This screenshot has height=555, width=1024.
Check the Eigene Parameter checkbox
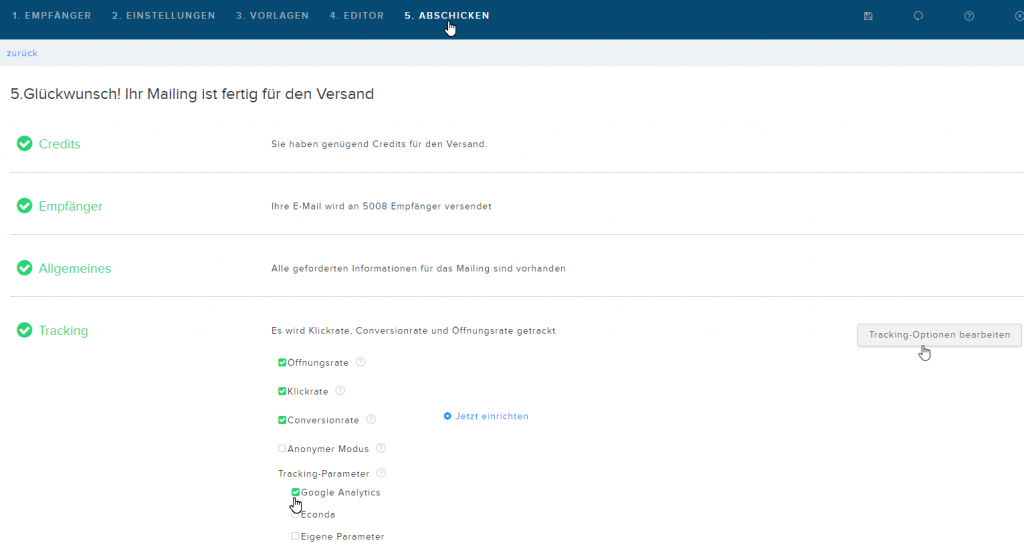[x=295, y=536]
